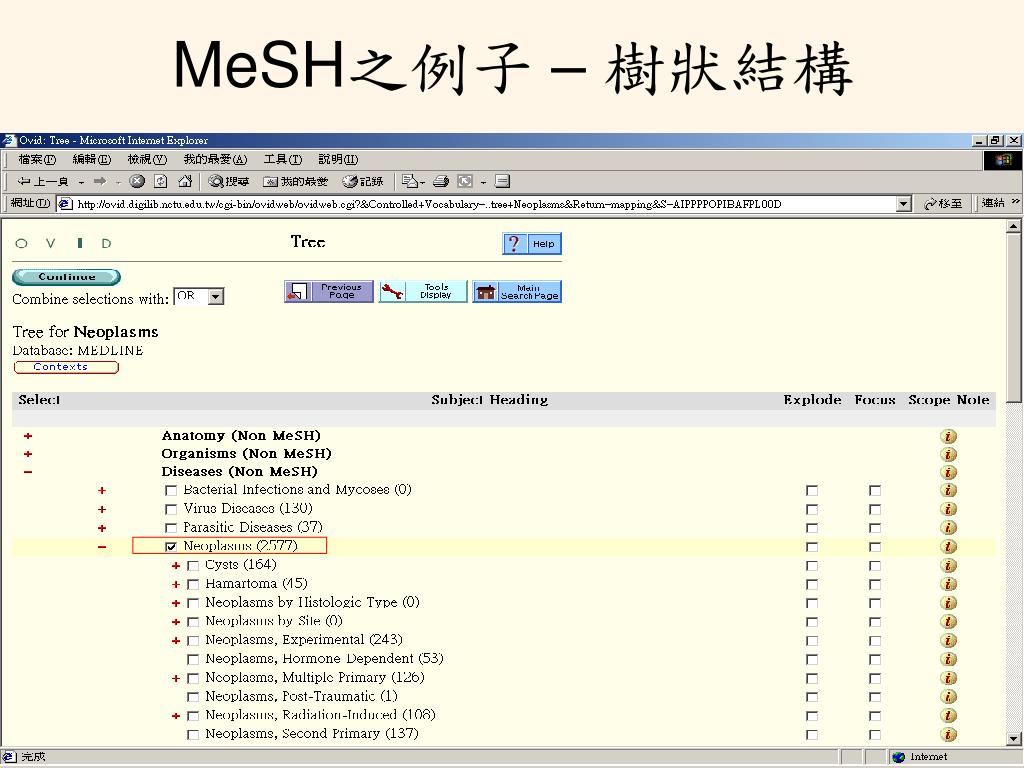Expand Anatomy (Non MeSH) tree branch
Image resolution: width=1024 pixels, height=768 pixels.
coord(27,436)
